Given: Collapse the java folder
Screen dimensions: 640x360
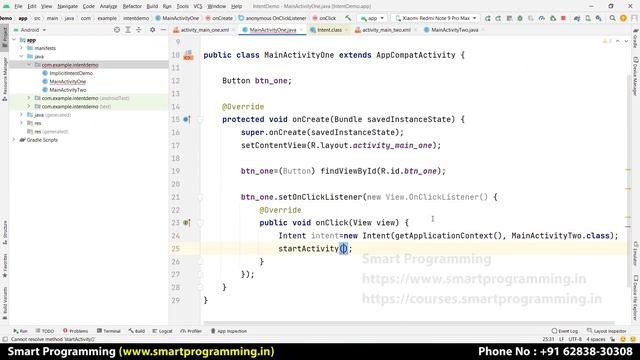Looking at the screenshot, I should click(x=22, y=56).
